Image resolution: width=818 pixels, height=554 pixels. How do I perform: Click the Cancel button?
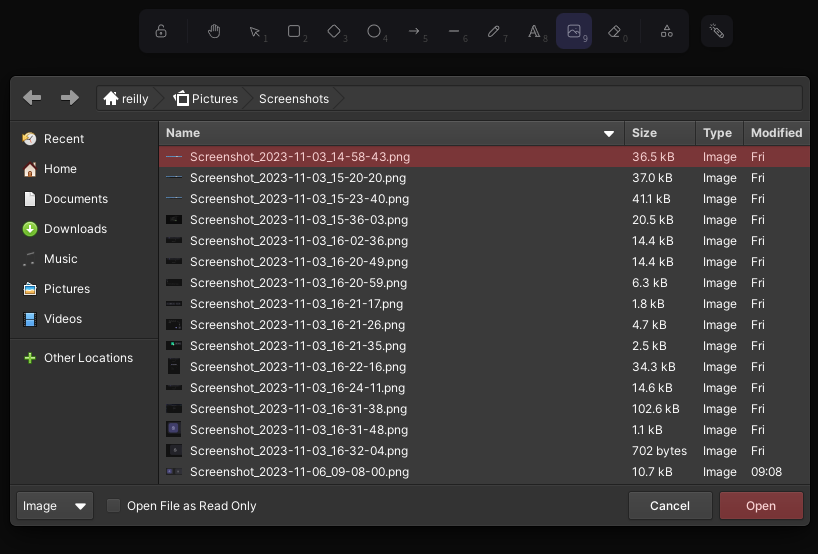point(670,505)
